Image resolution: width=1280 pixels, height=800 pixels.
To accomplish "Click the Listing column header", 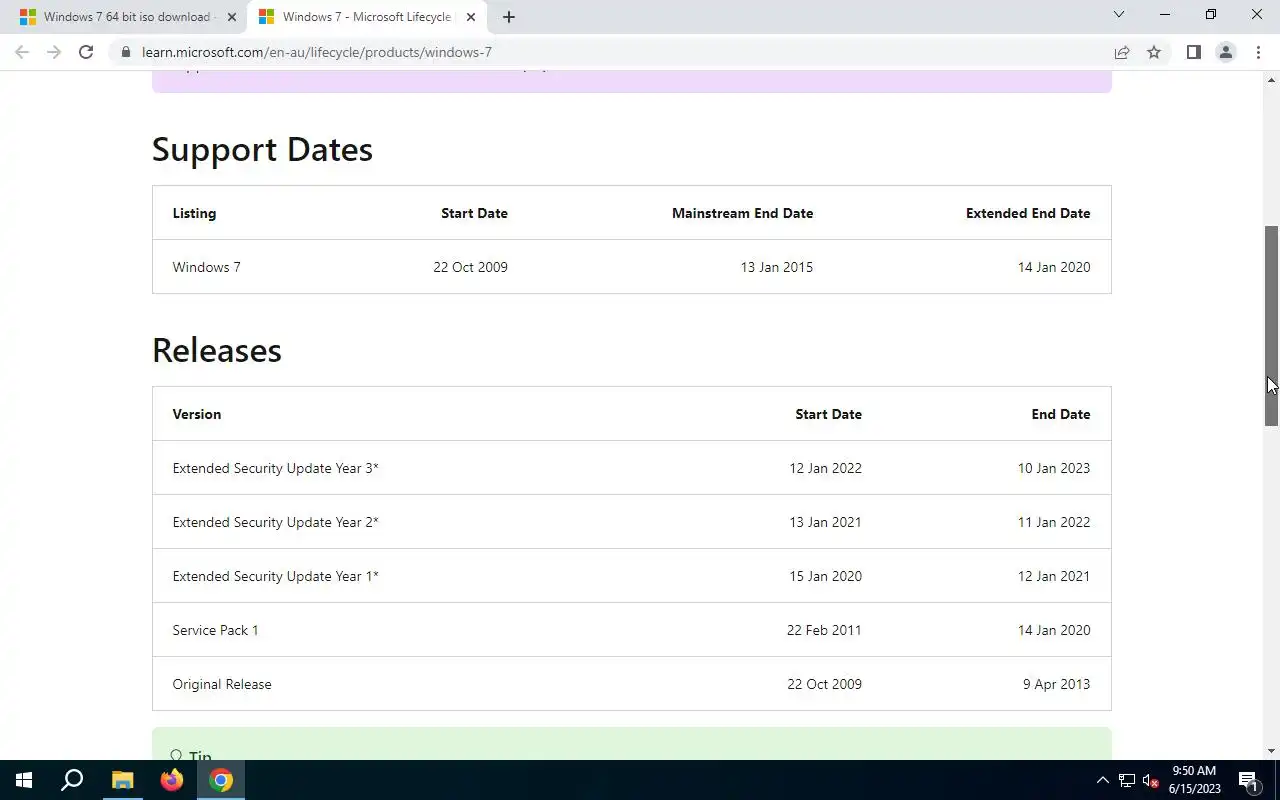I will tap(194, 213).
